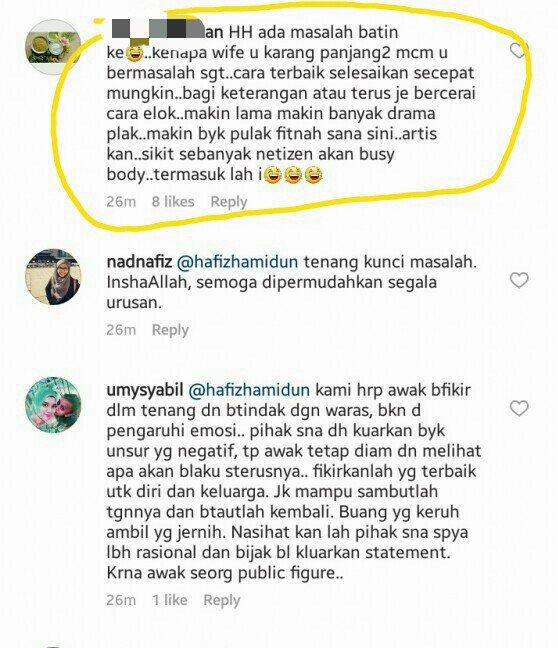Reply to nadnafiz's comment

[170, 330]
